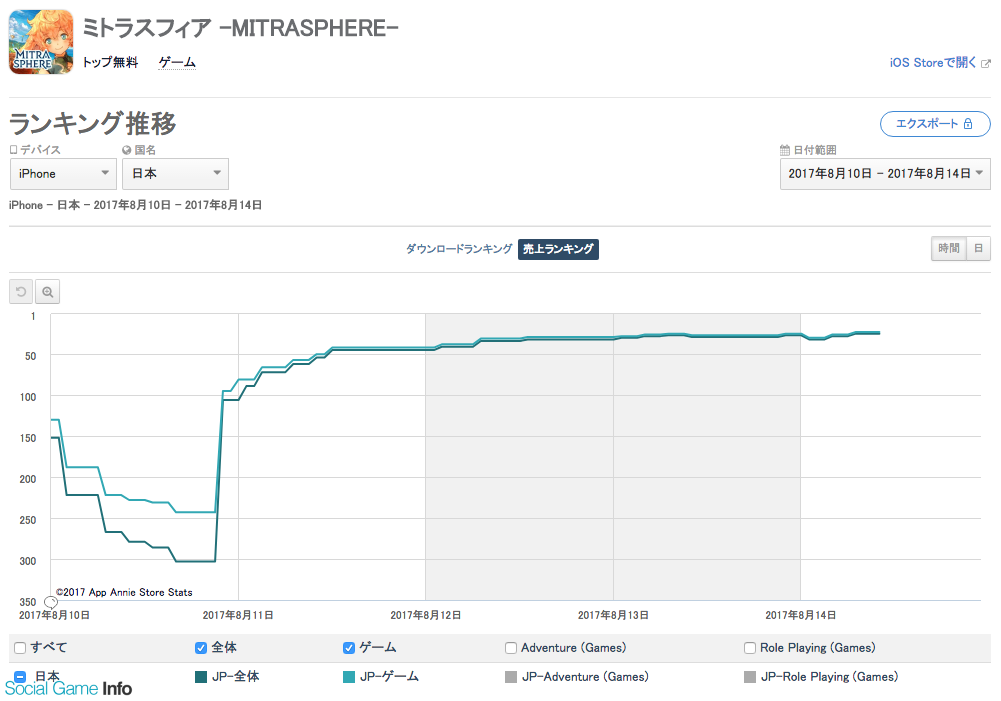
Task: Uncheck the 全体 checkbox
Action: (200, 648)
